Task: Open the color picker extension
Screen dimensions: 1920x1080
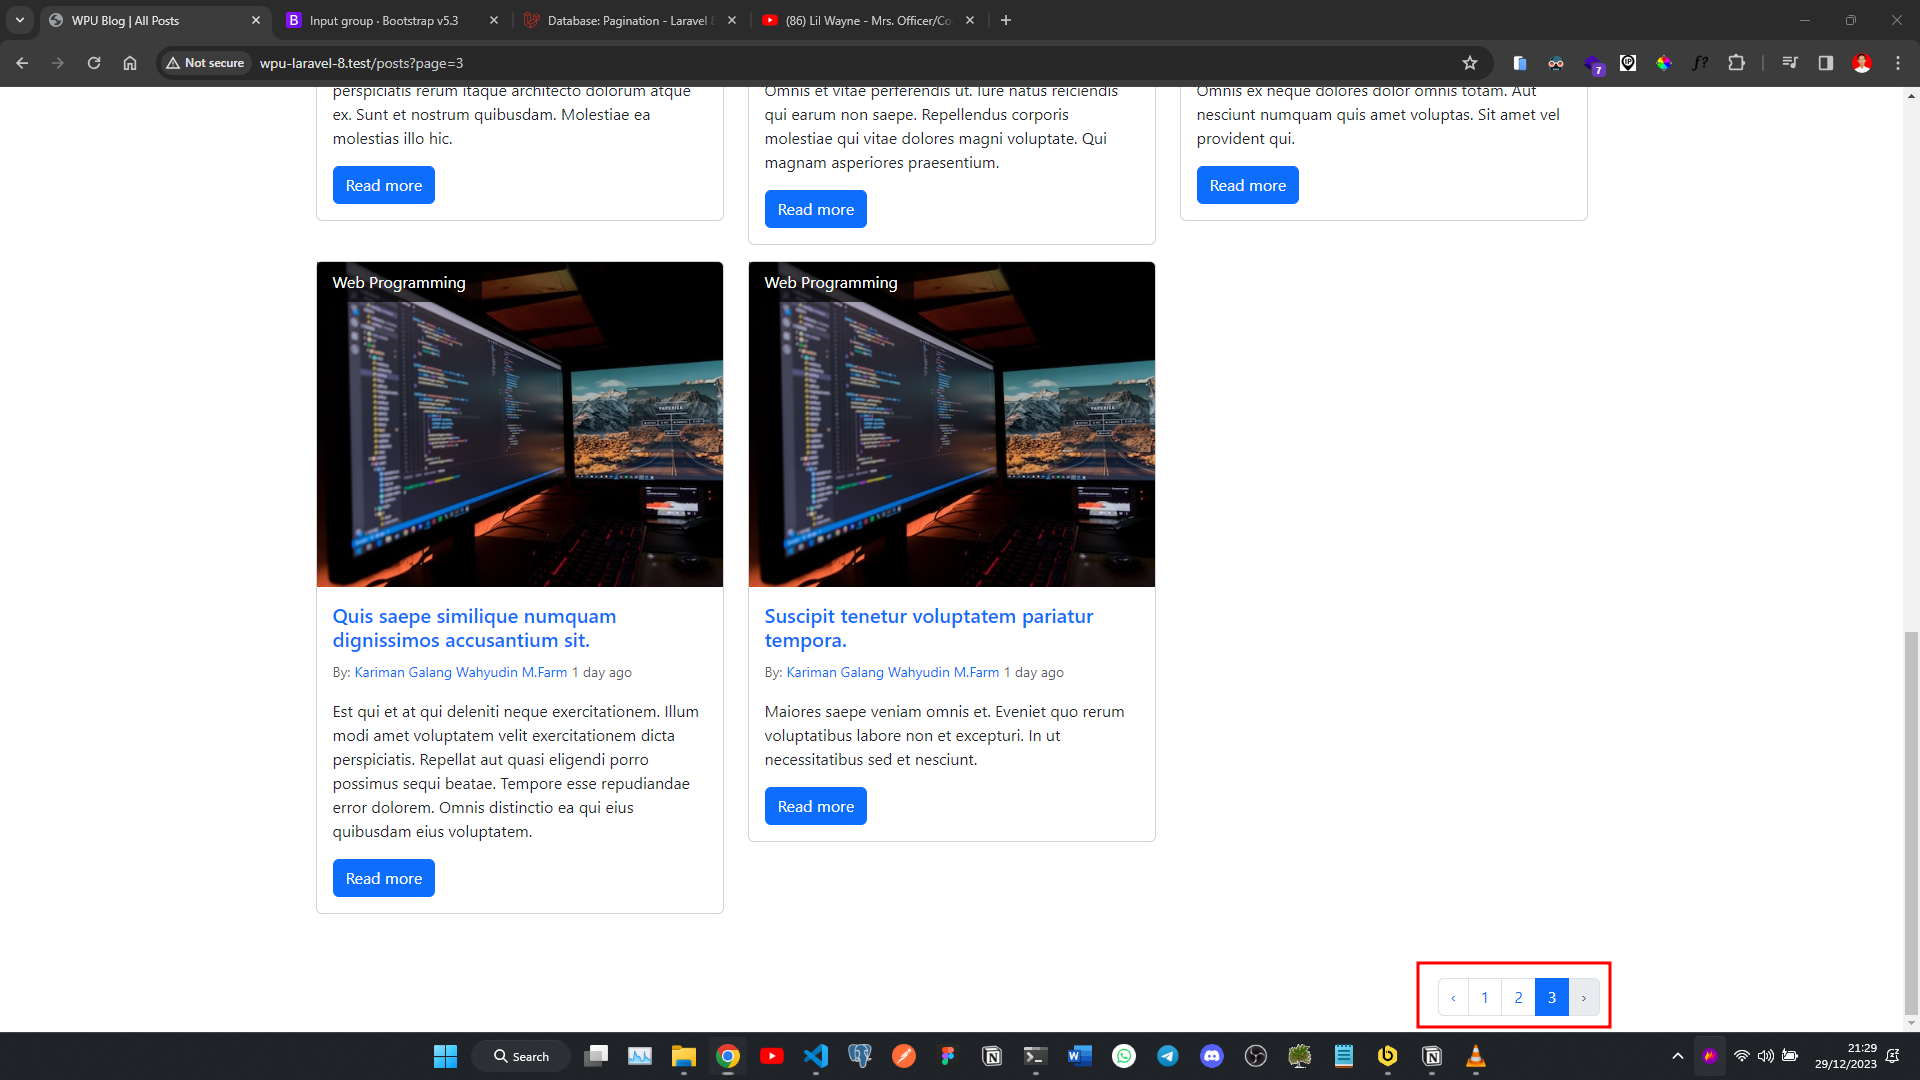Action: [1664, 63]
